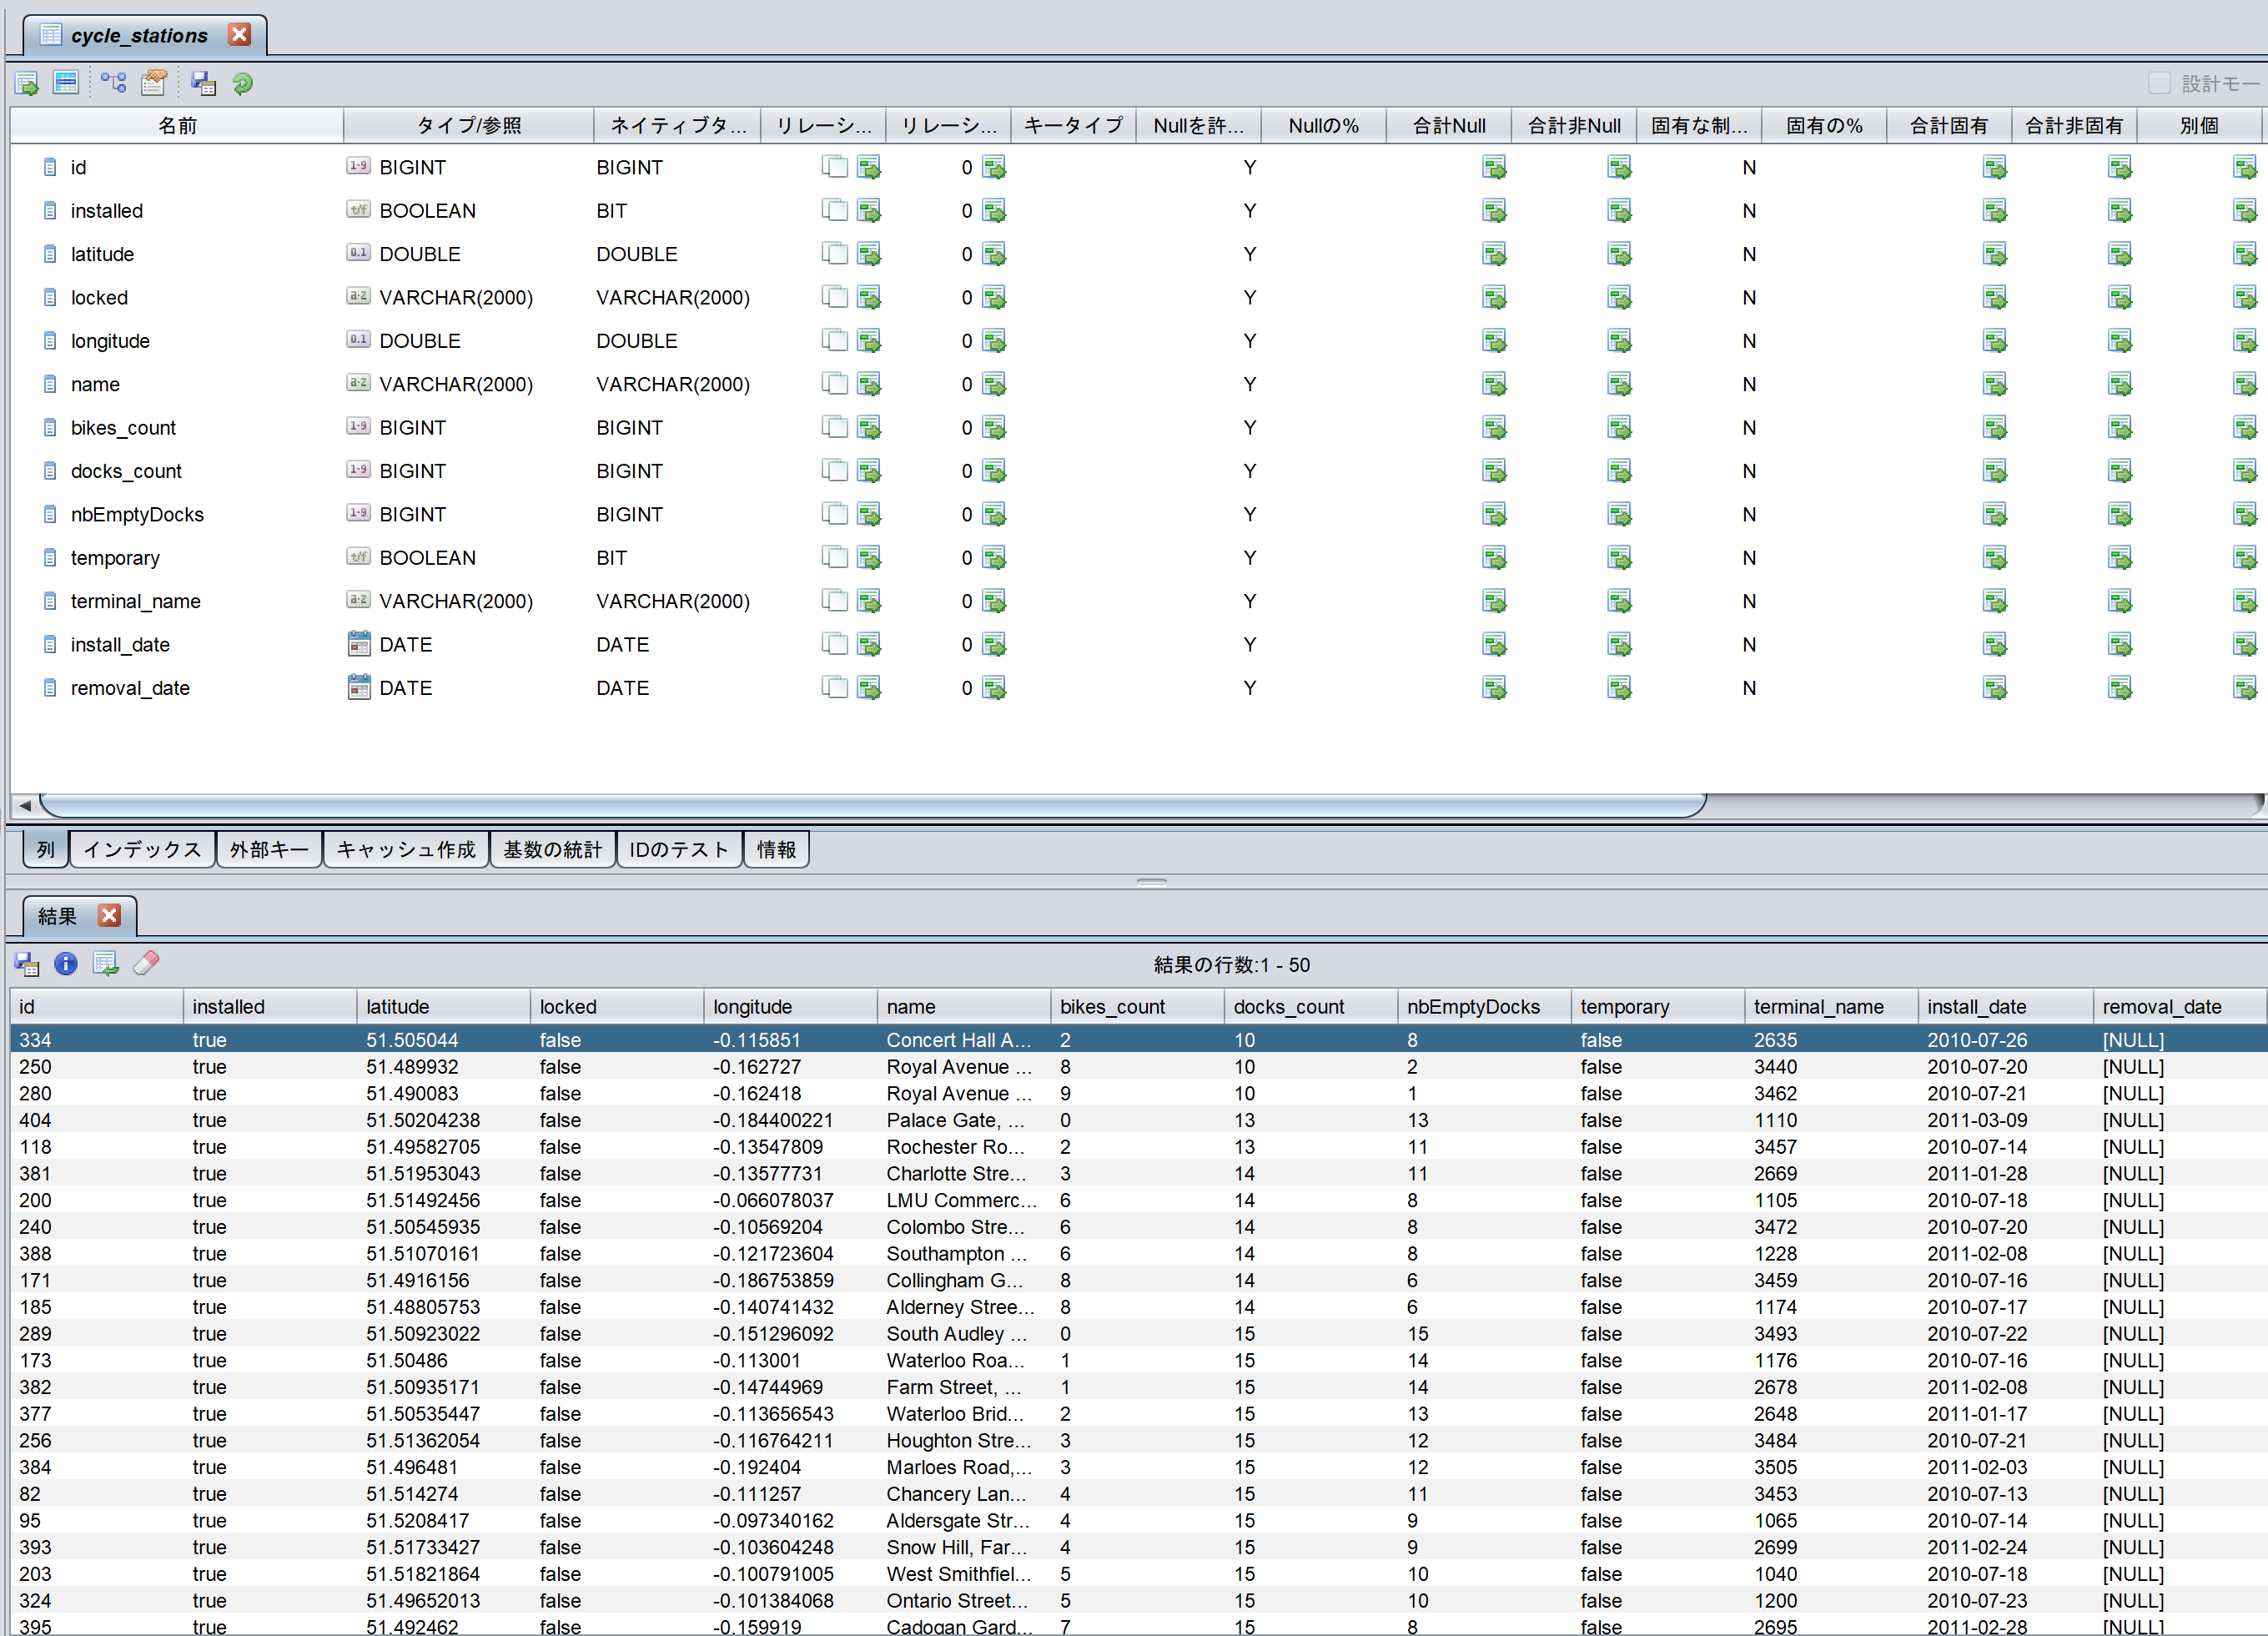Image resolution: width=2268 pixels, height=1636 pixels.
Task: Click the blank relation box in the removal_date row
Action: (x=835, y=688)
